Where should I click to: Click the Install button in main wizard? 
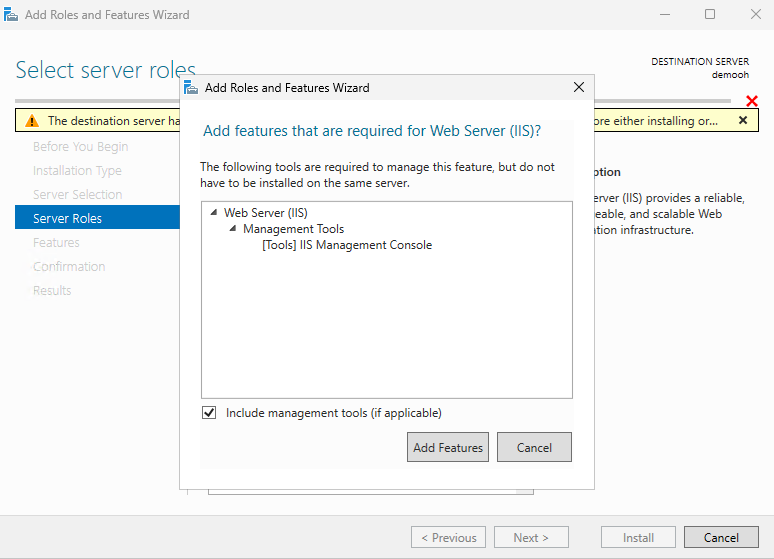[638, 537]
